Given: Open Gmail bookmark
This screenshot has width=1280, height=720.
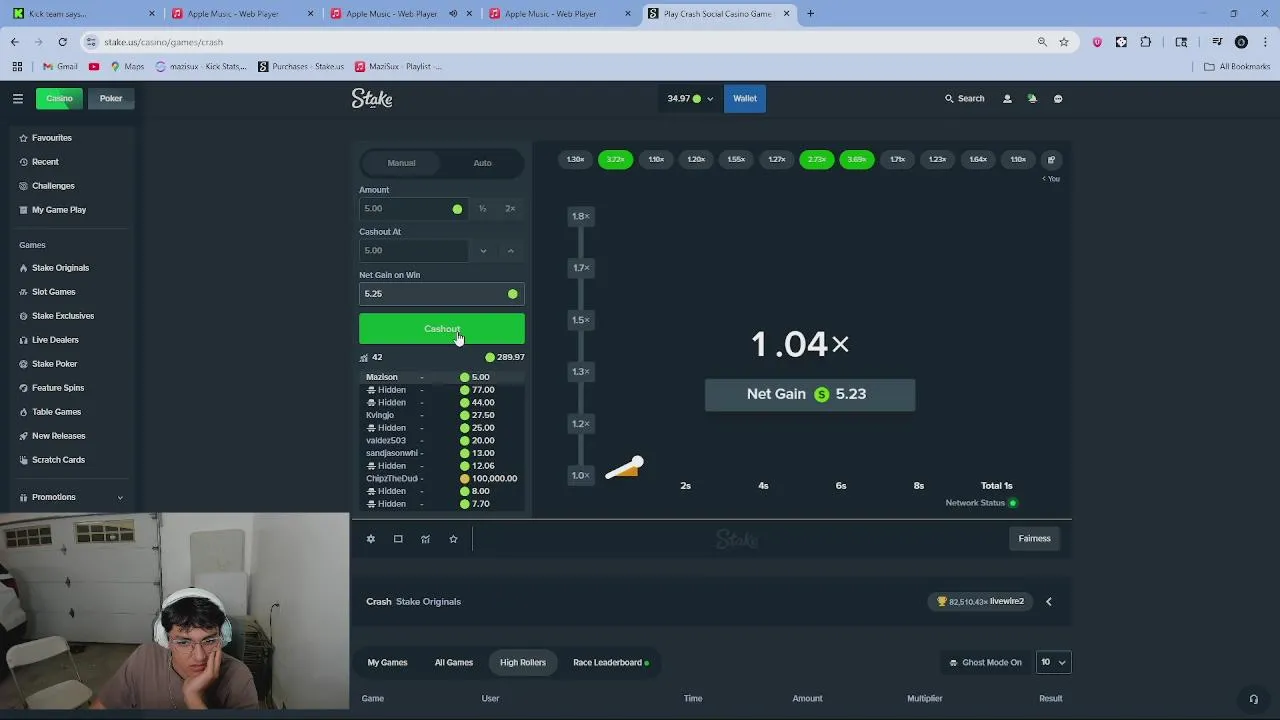Looking at the screenshot, I should (60, 66).
